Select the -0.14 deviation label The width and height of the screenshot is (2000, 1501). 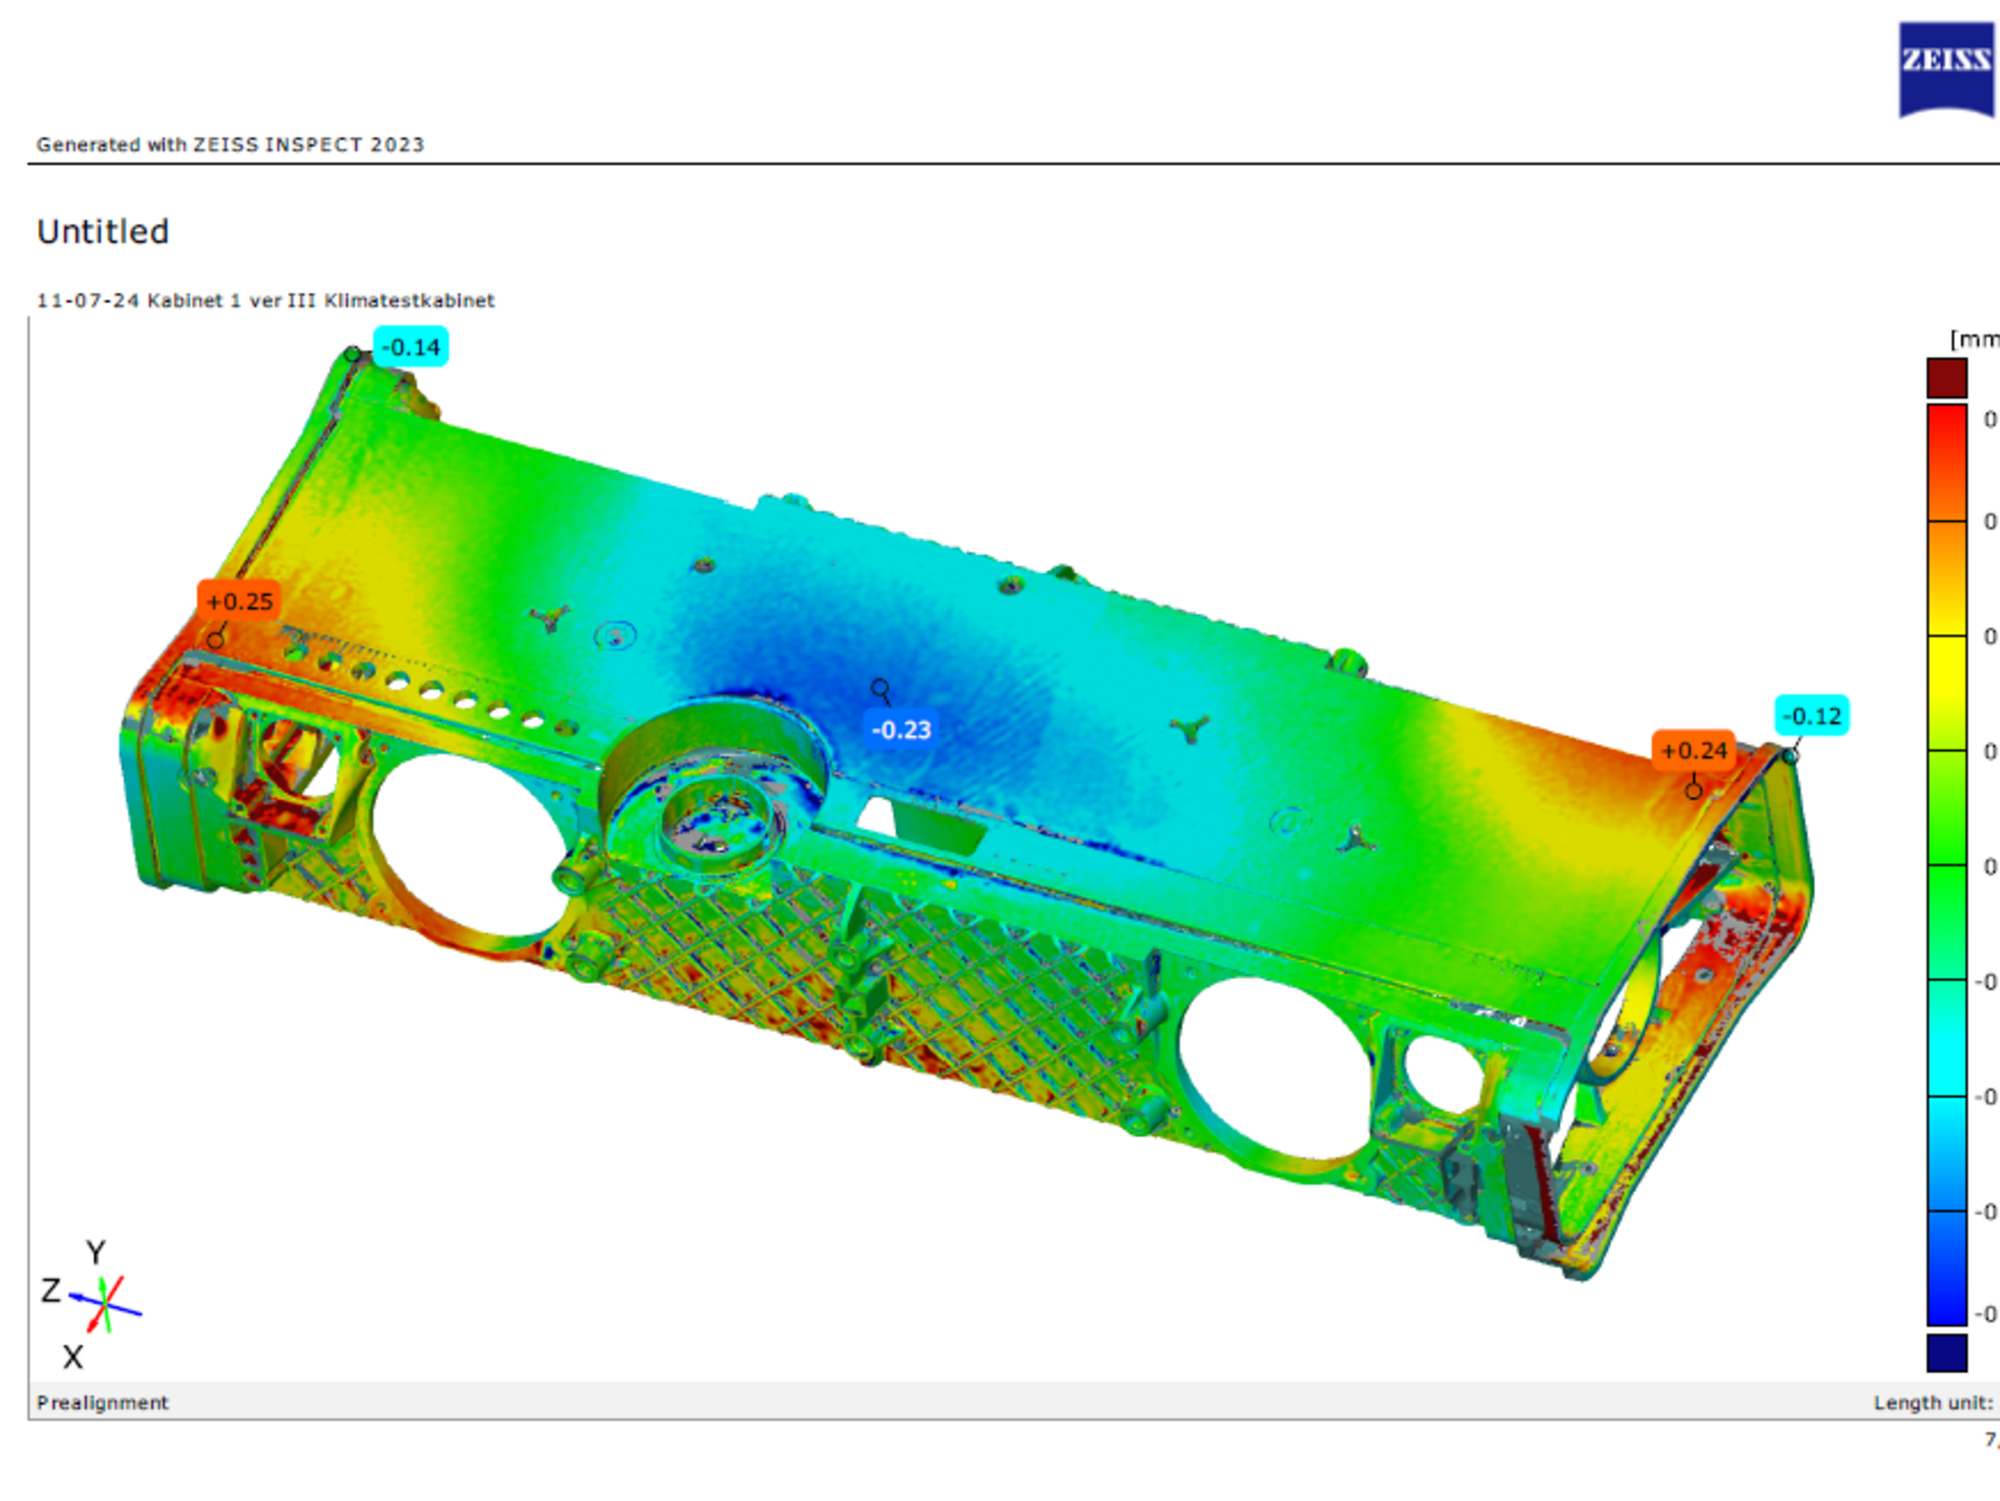(411, 347)
